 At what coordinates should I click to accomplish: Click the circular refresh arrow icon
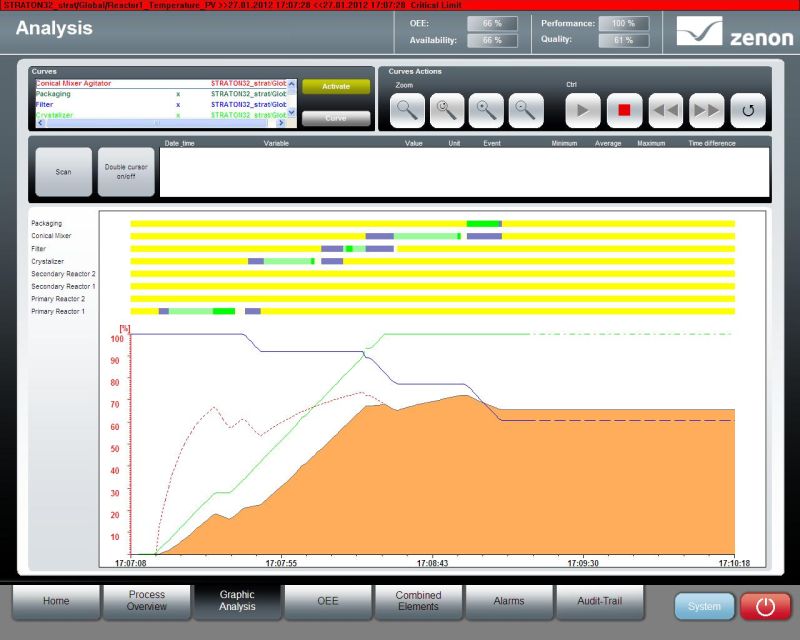[748, 110]
